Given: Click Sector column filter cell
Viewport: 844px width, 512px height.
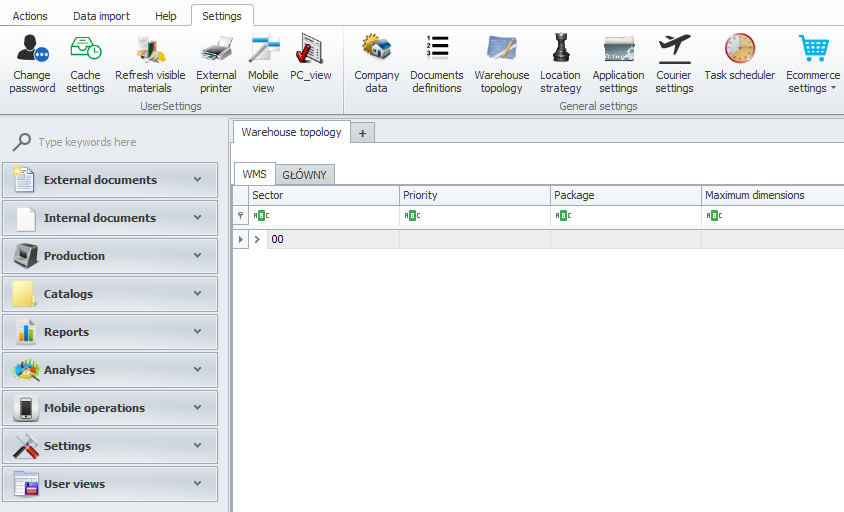Looking at the screenshot, I should 323,215.
